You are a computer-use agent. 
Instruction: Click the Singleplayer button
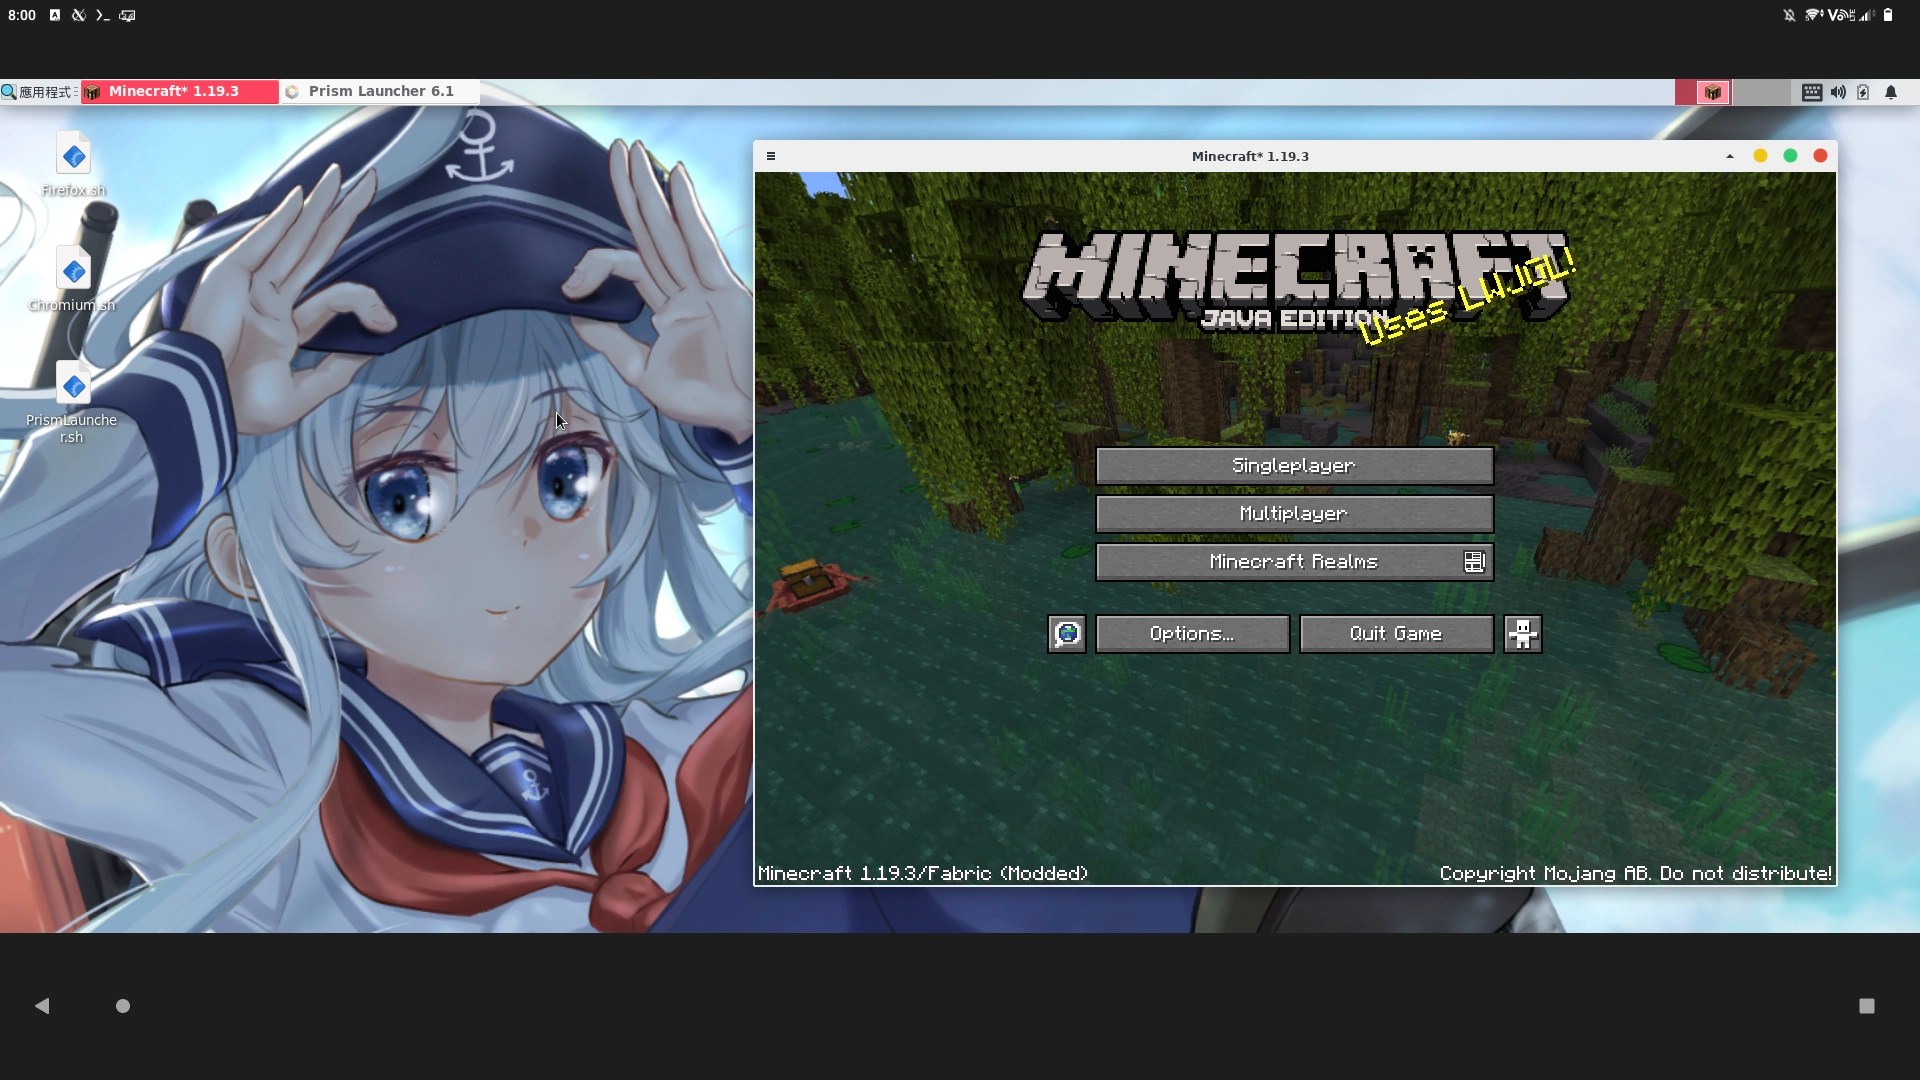(x=1293, y=465)
